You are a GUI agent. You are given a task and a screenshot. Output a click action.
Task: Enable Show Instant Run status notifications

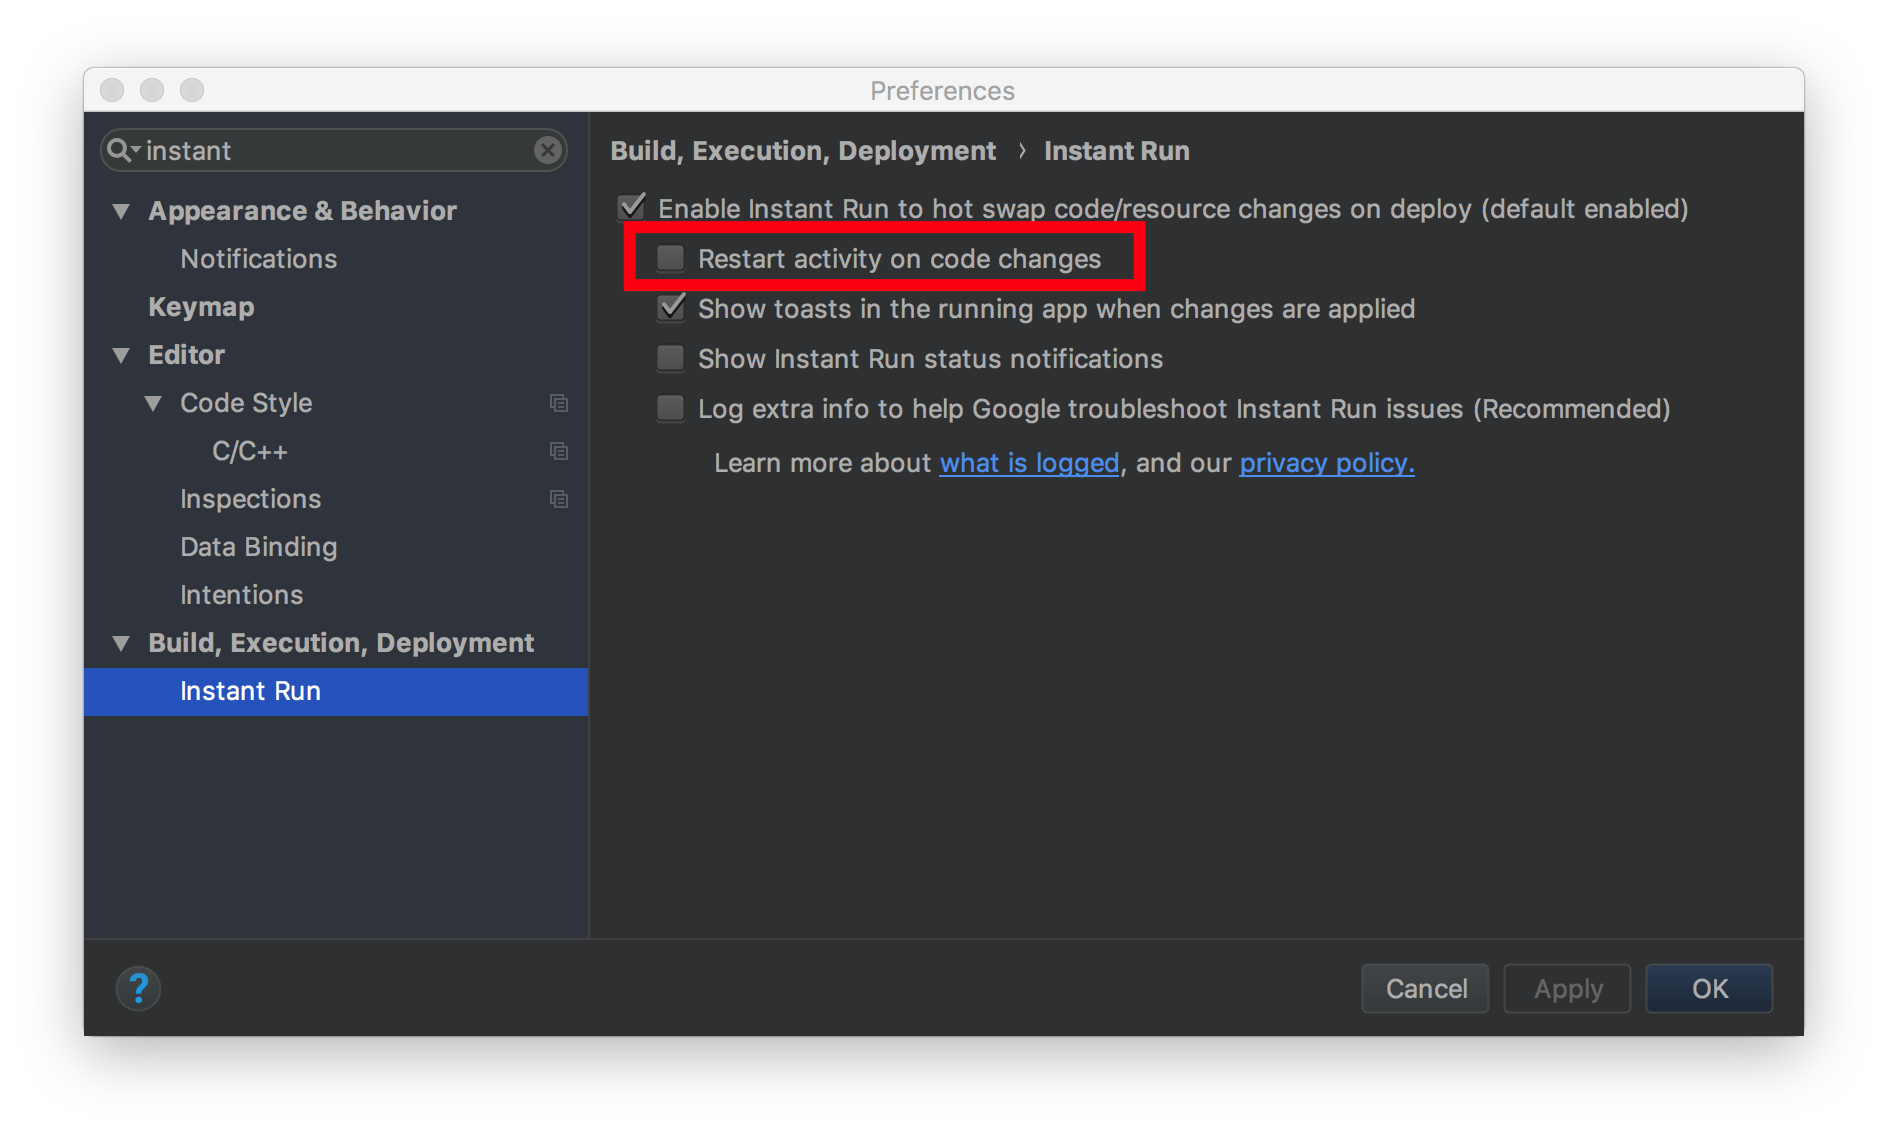point(670,358)
